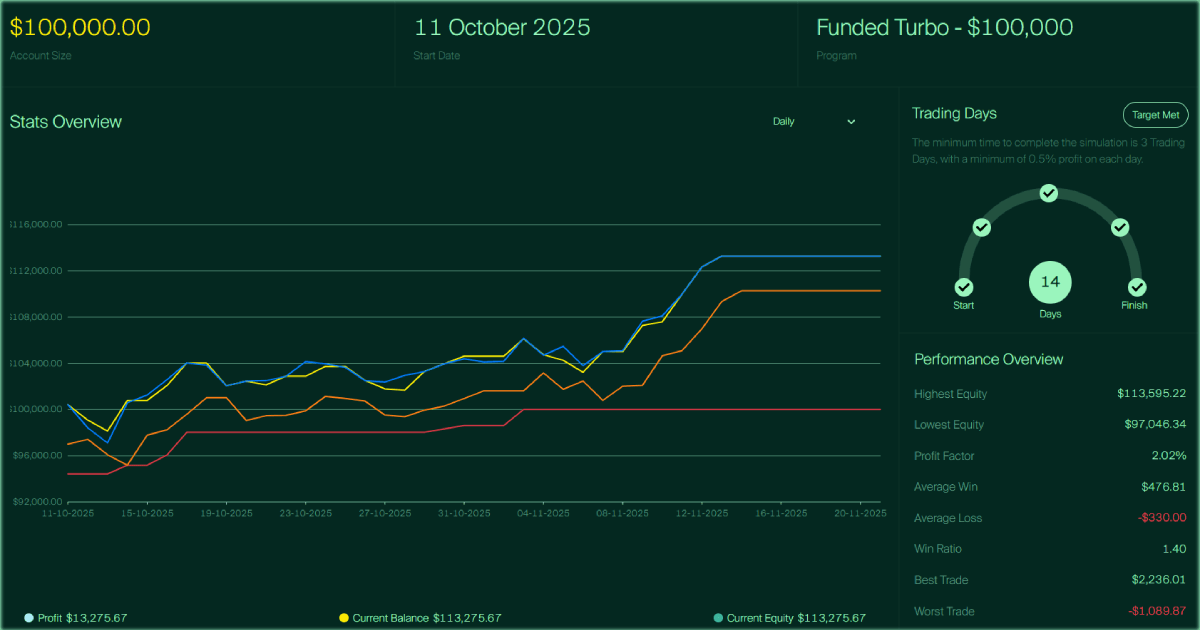The width and height of the screenshot is (1200, 630).
Task: Click the 11-10-2025 x-axis date label
Action: point(68,513)
